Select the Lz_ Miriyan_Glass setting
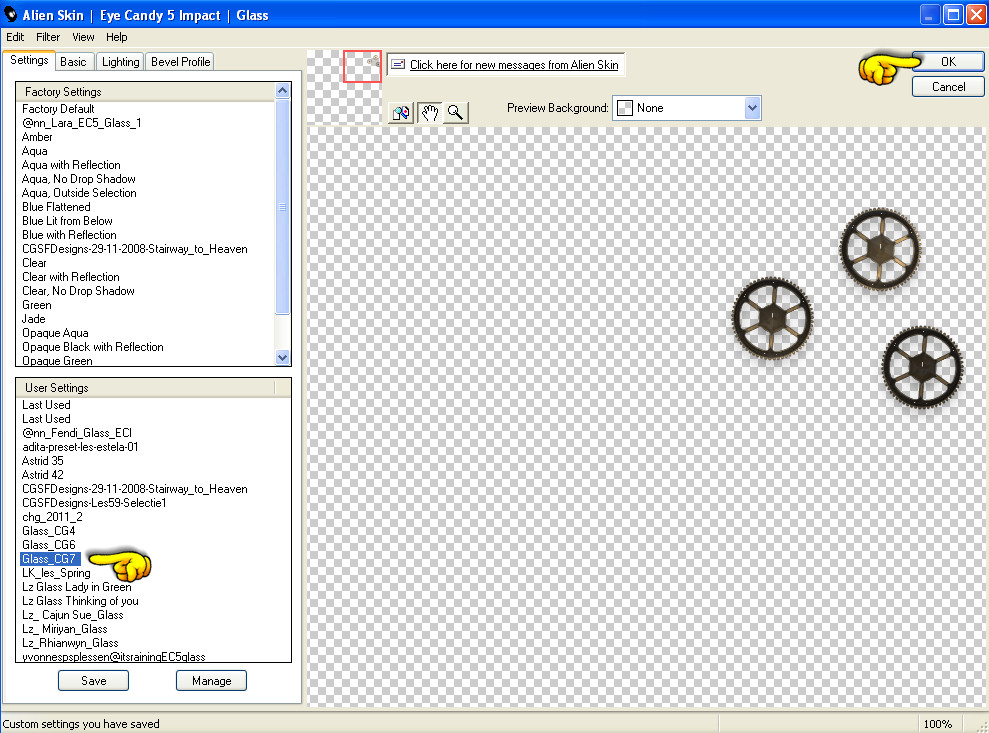The width and height of the screenshot is (989, 733). 64,629
